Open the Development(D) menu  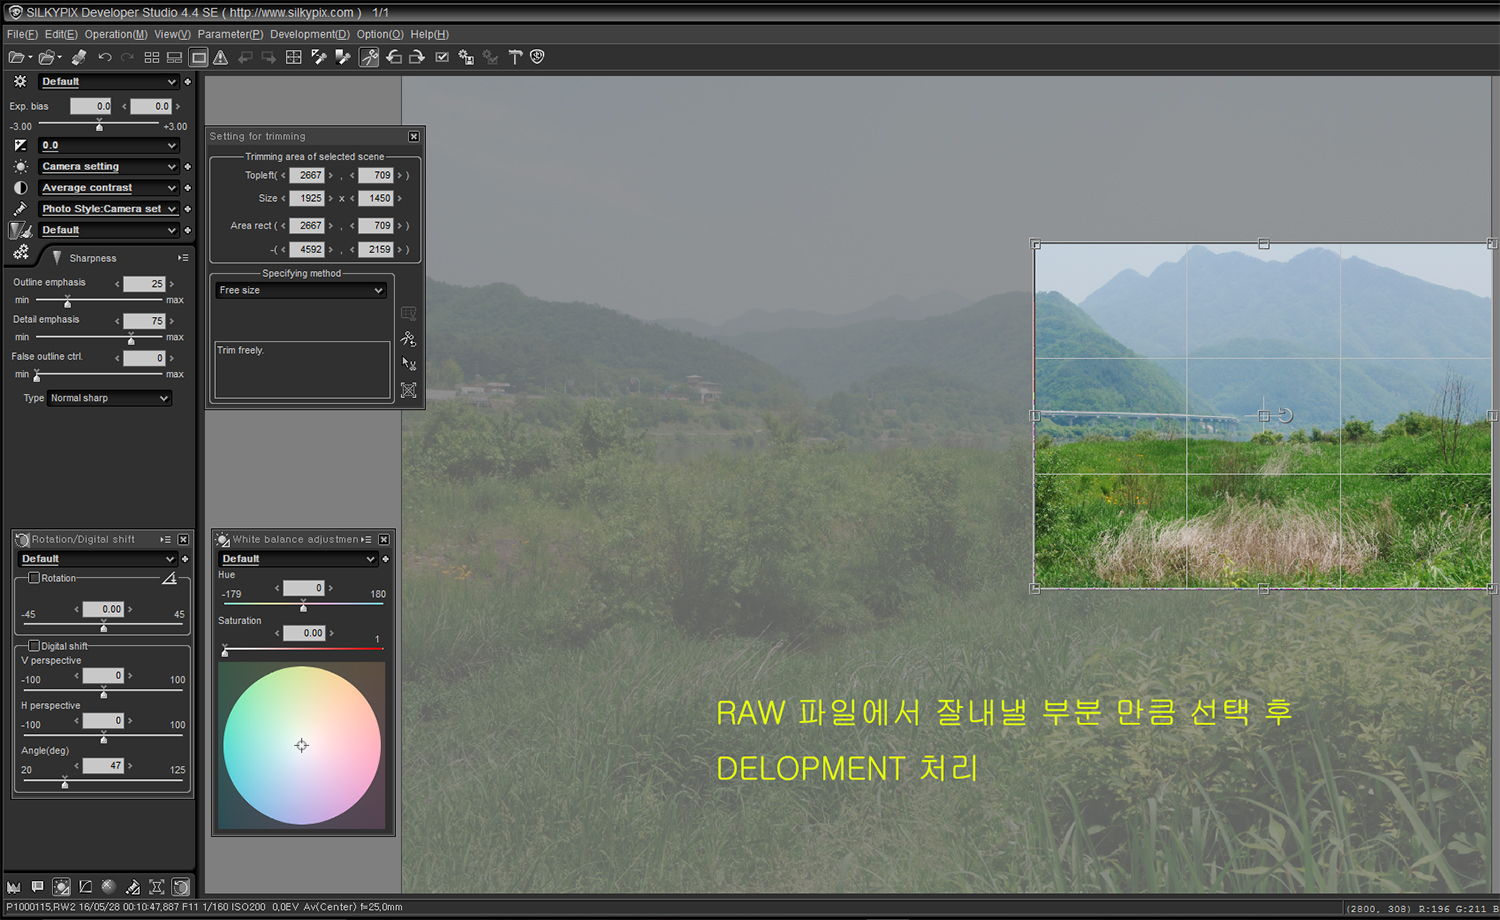pos(309,34)
